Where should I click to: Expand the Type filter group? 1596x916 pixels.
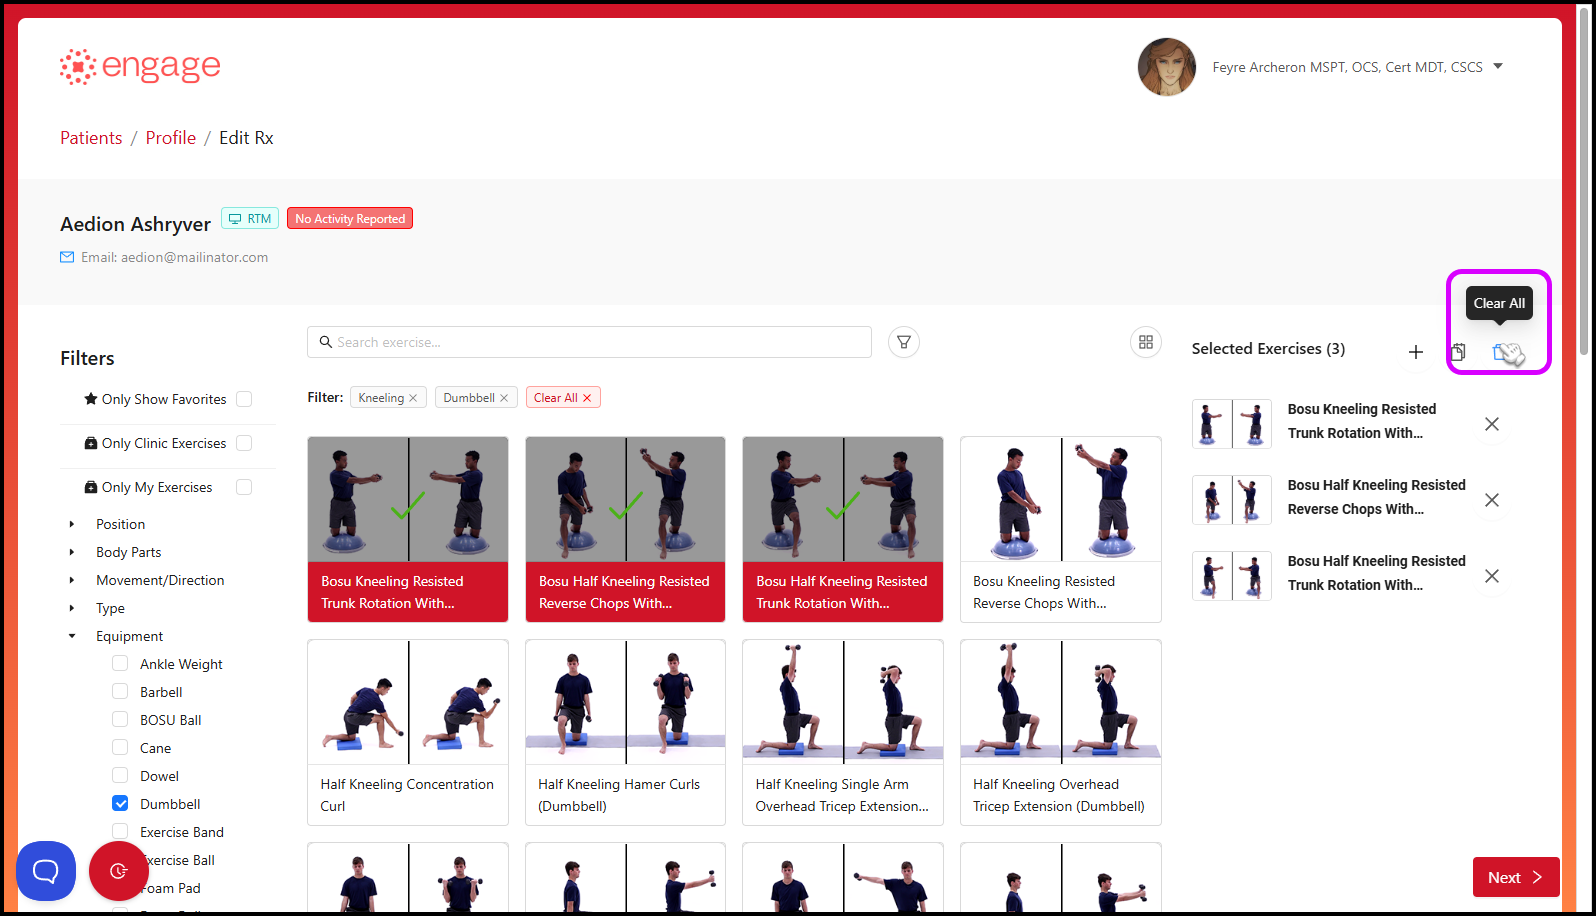[71, 608]
